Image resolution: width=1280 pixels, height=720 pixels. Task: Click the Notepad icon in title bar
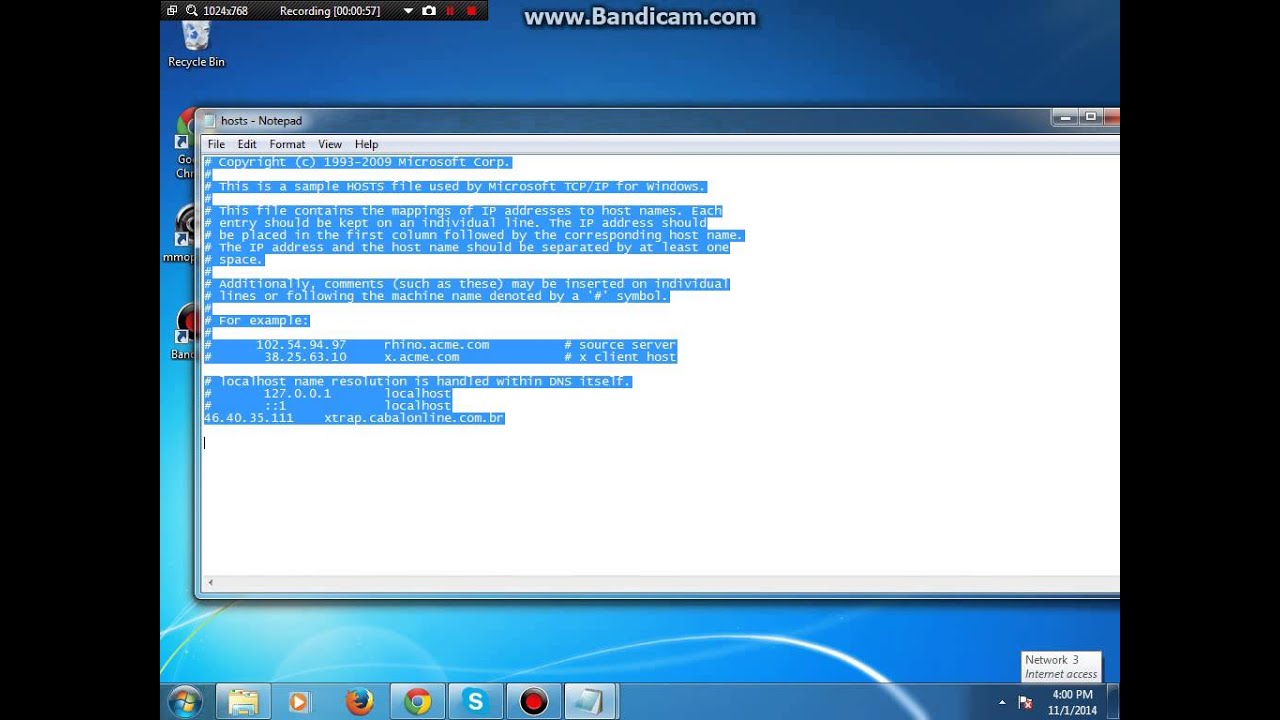pyautogui.click(x=209, y=121)
